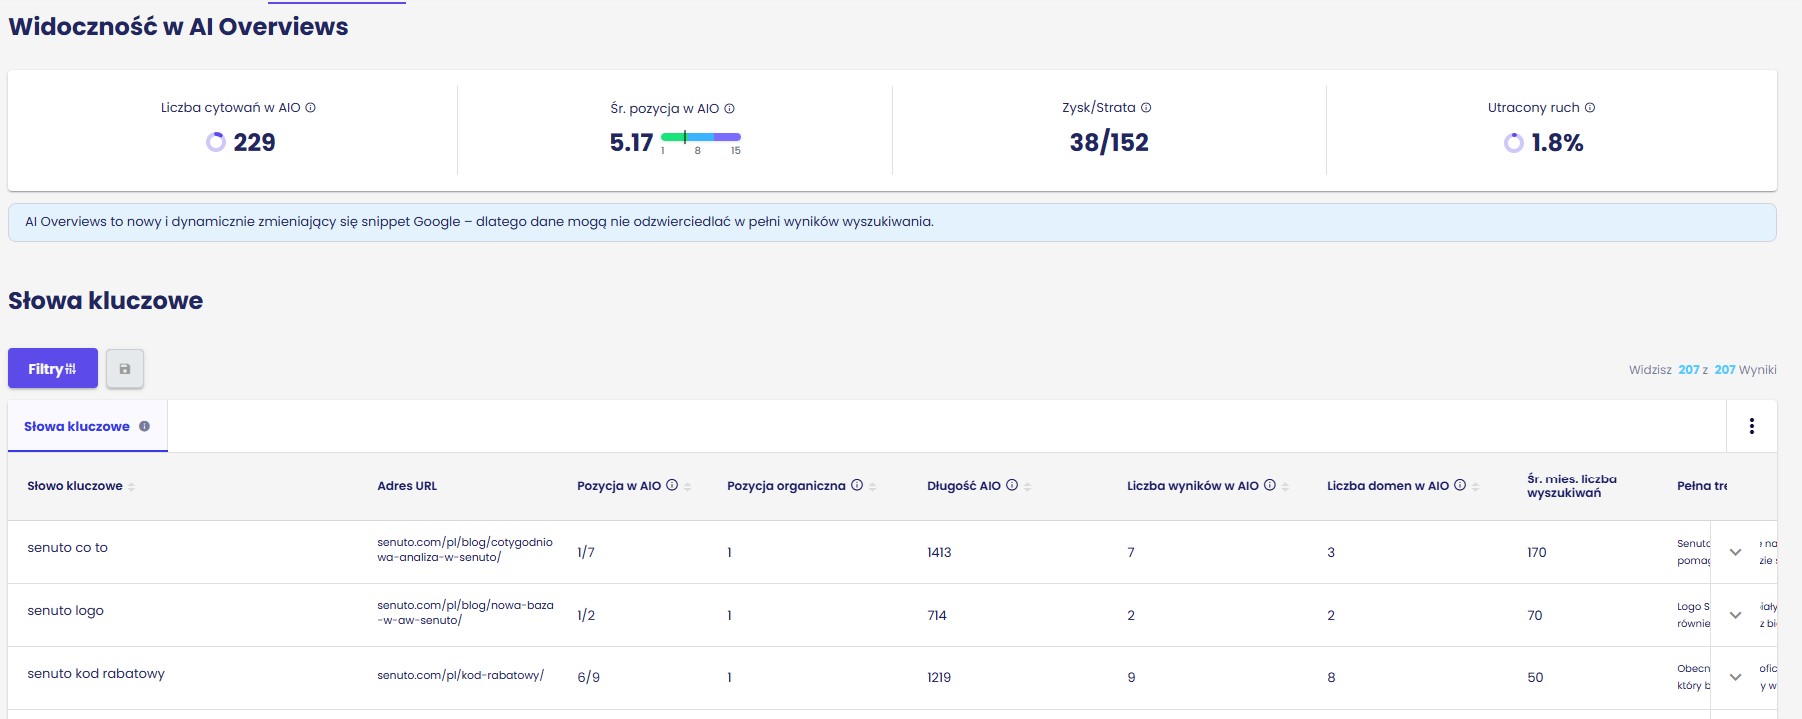Sort by Liczba domen w AIO arrows
Viewport: 1802px width, 719px height.
(1475, 487)
